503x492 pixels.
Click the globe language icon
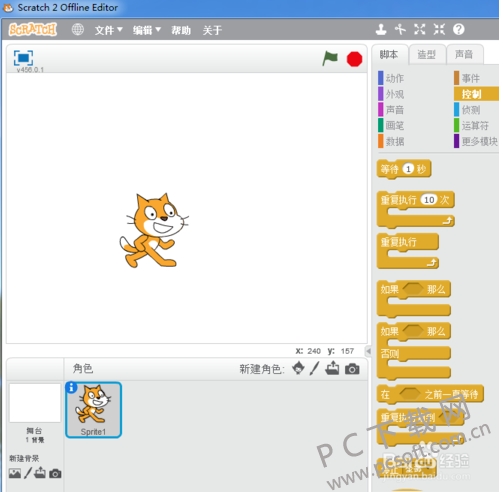click(x=78, y=30)
